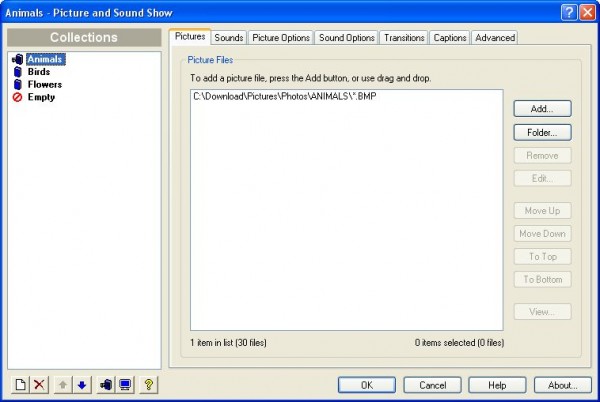Viewport: 600px width, 402px height.
Task: Click the Help button
Action: 497,385
